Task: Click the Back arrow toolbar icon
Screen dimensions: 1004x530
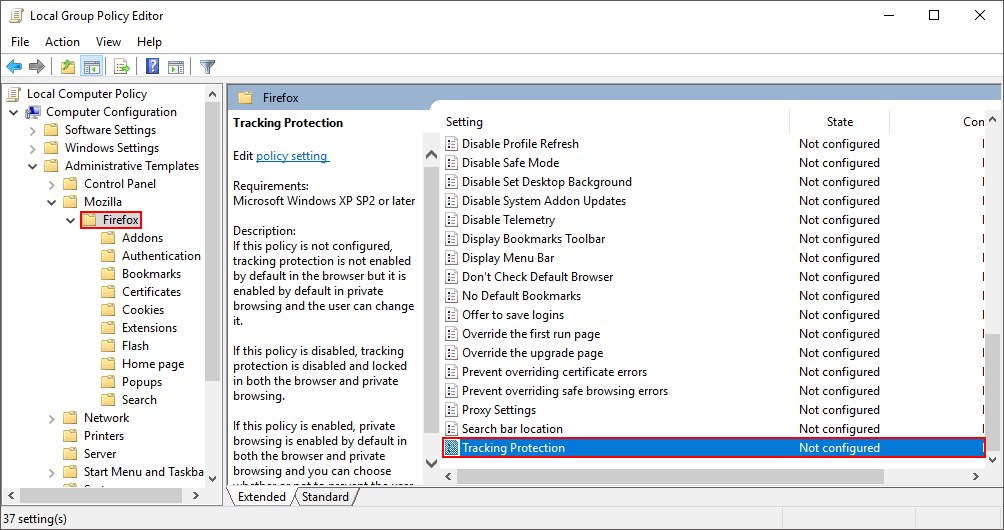Action: point(14,66)
